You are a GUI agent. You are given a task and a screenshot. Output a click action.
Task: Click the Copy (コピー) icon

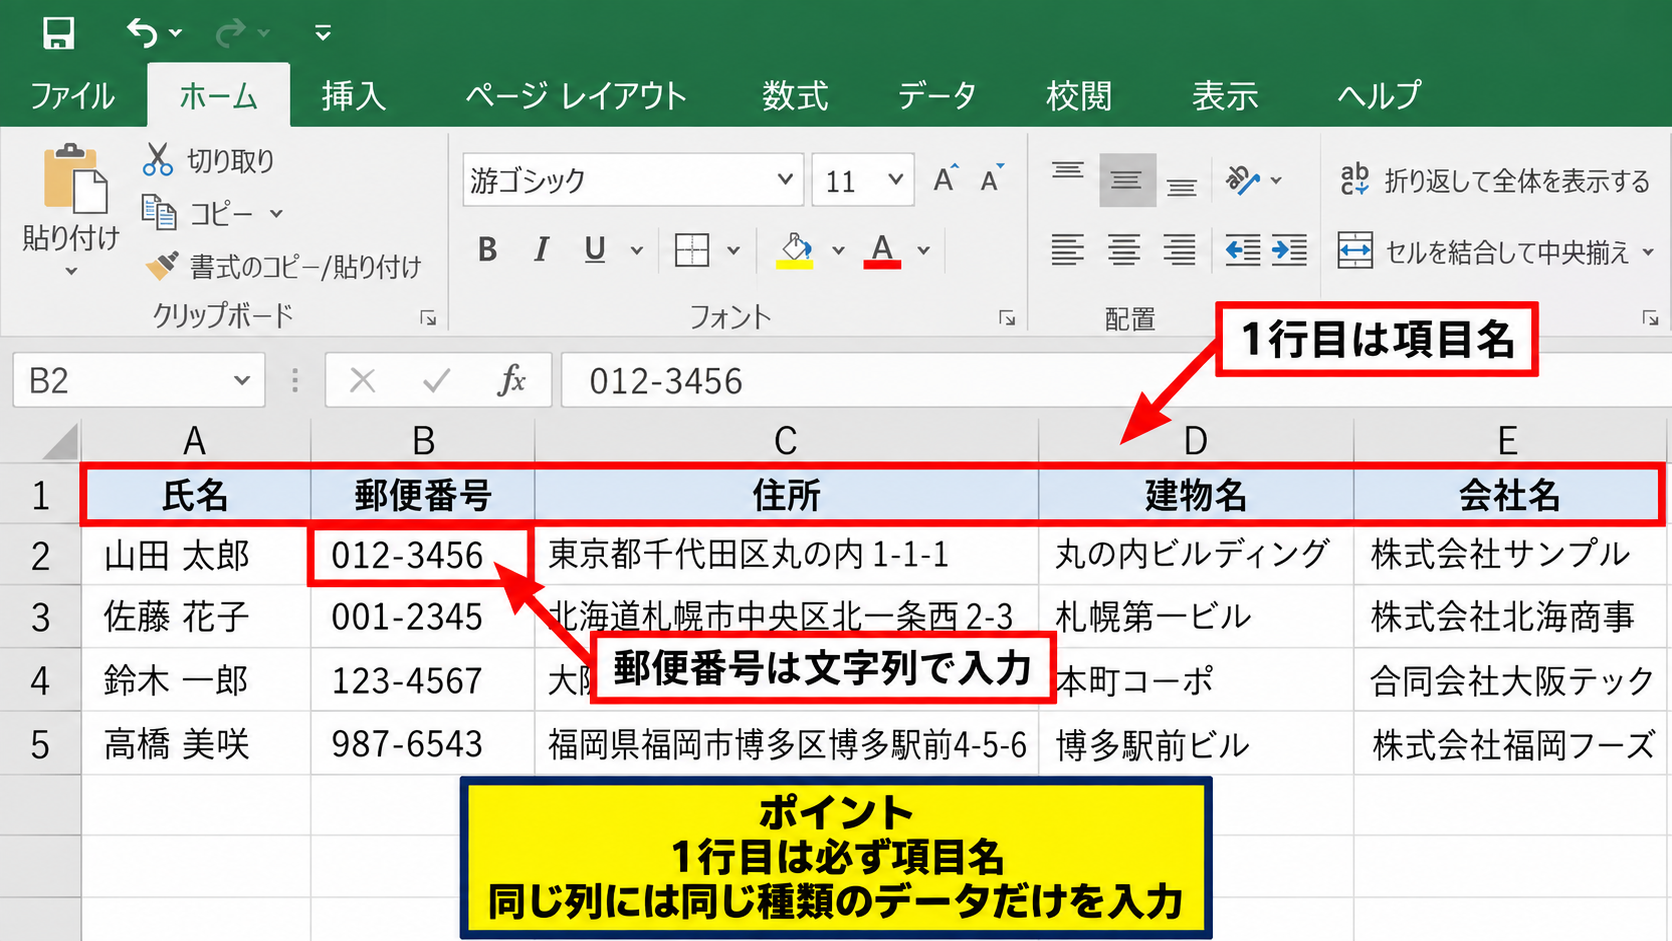(159, 212)
